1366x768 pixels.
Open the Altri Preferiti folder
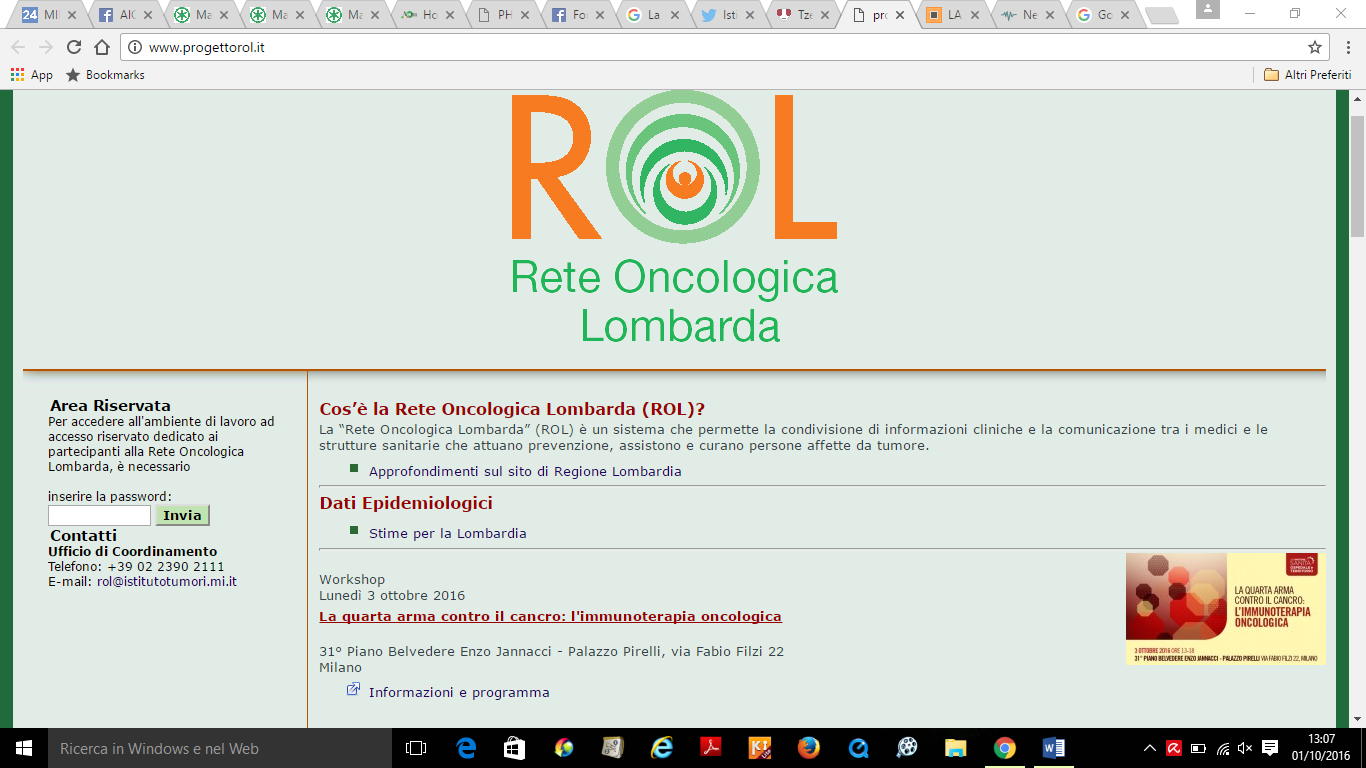coord(1307,75)
